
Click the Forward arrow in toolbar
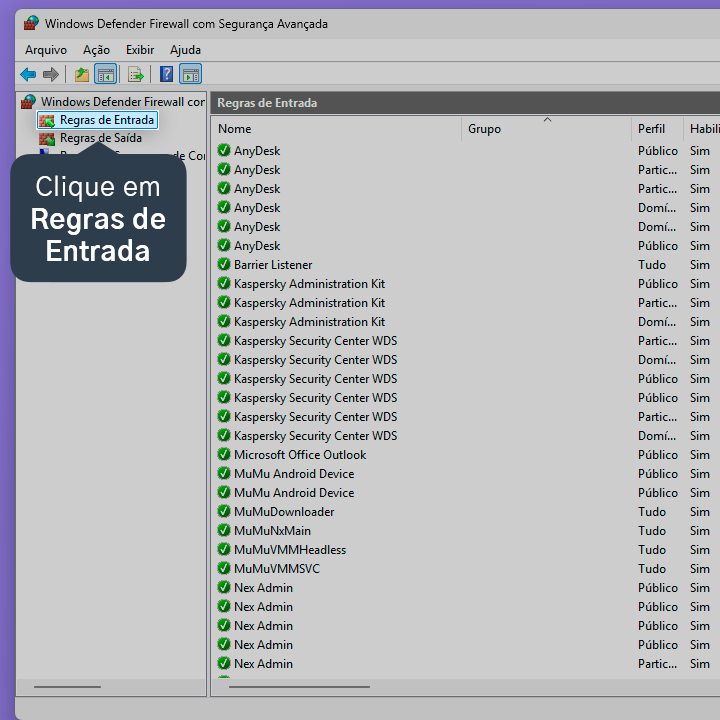[51, 74]
